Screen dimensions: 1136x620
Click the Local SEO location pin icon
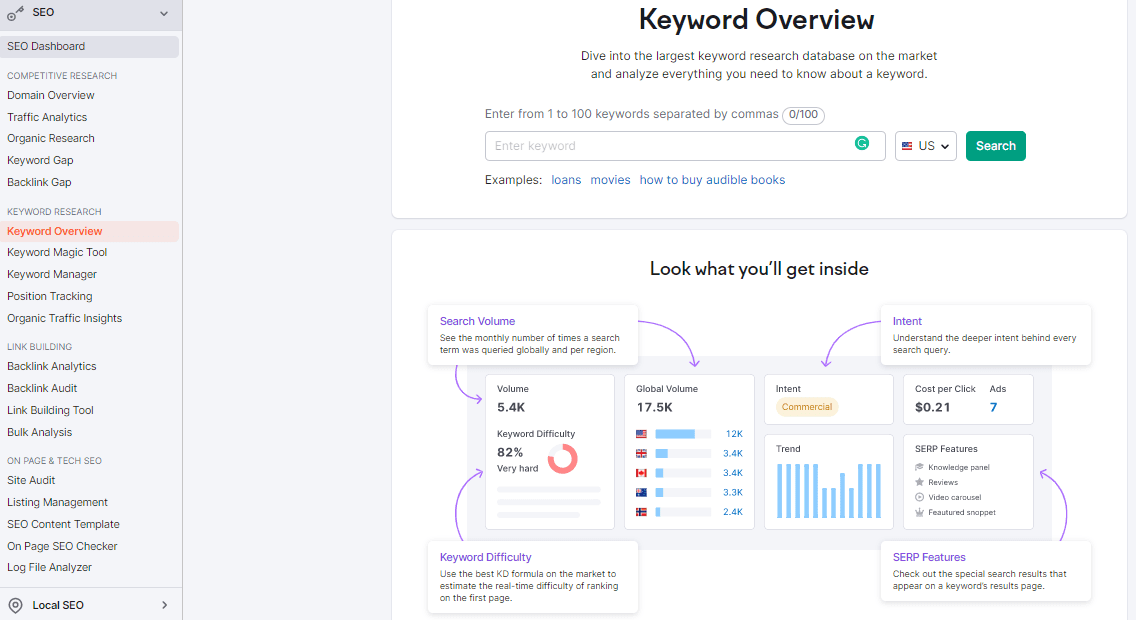pos(15,606)
